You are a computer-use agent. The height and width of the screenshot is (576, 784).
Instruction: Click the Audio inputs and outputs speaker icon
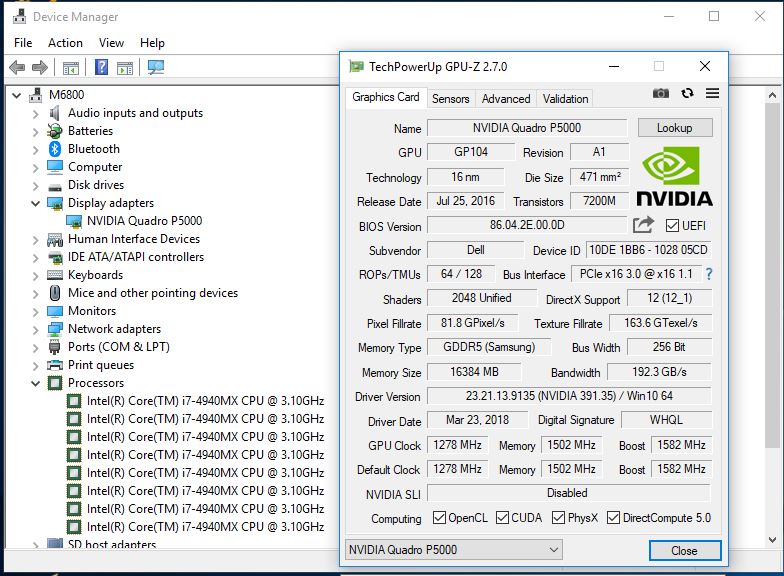pyautogui.click(x=54, y=113)
